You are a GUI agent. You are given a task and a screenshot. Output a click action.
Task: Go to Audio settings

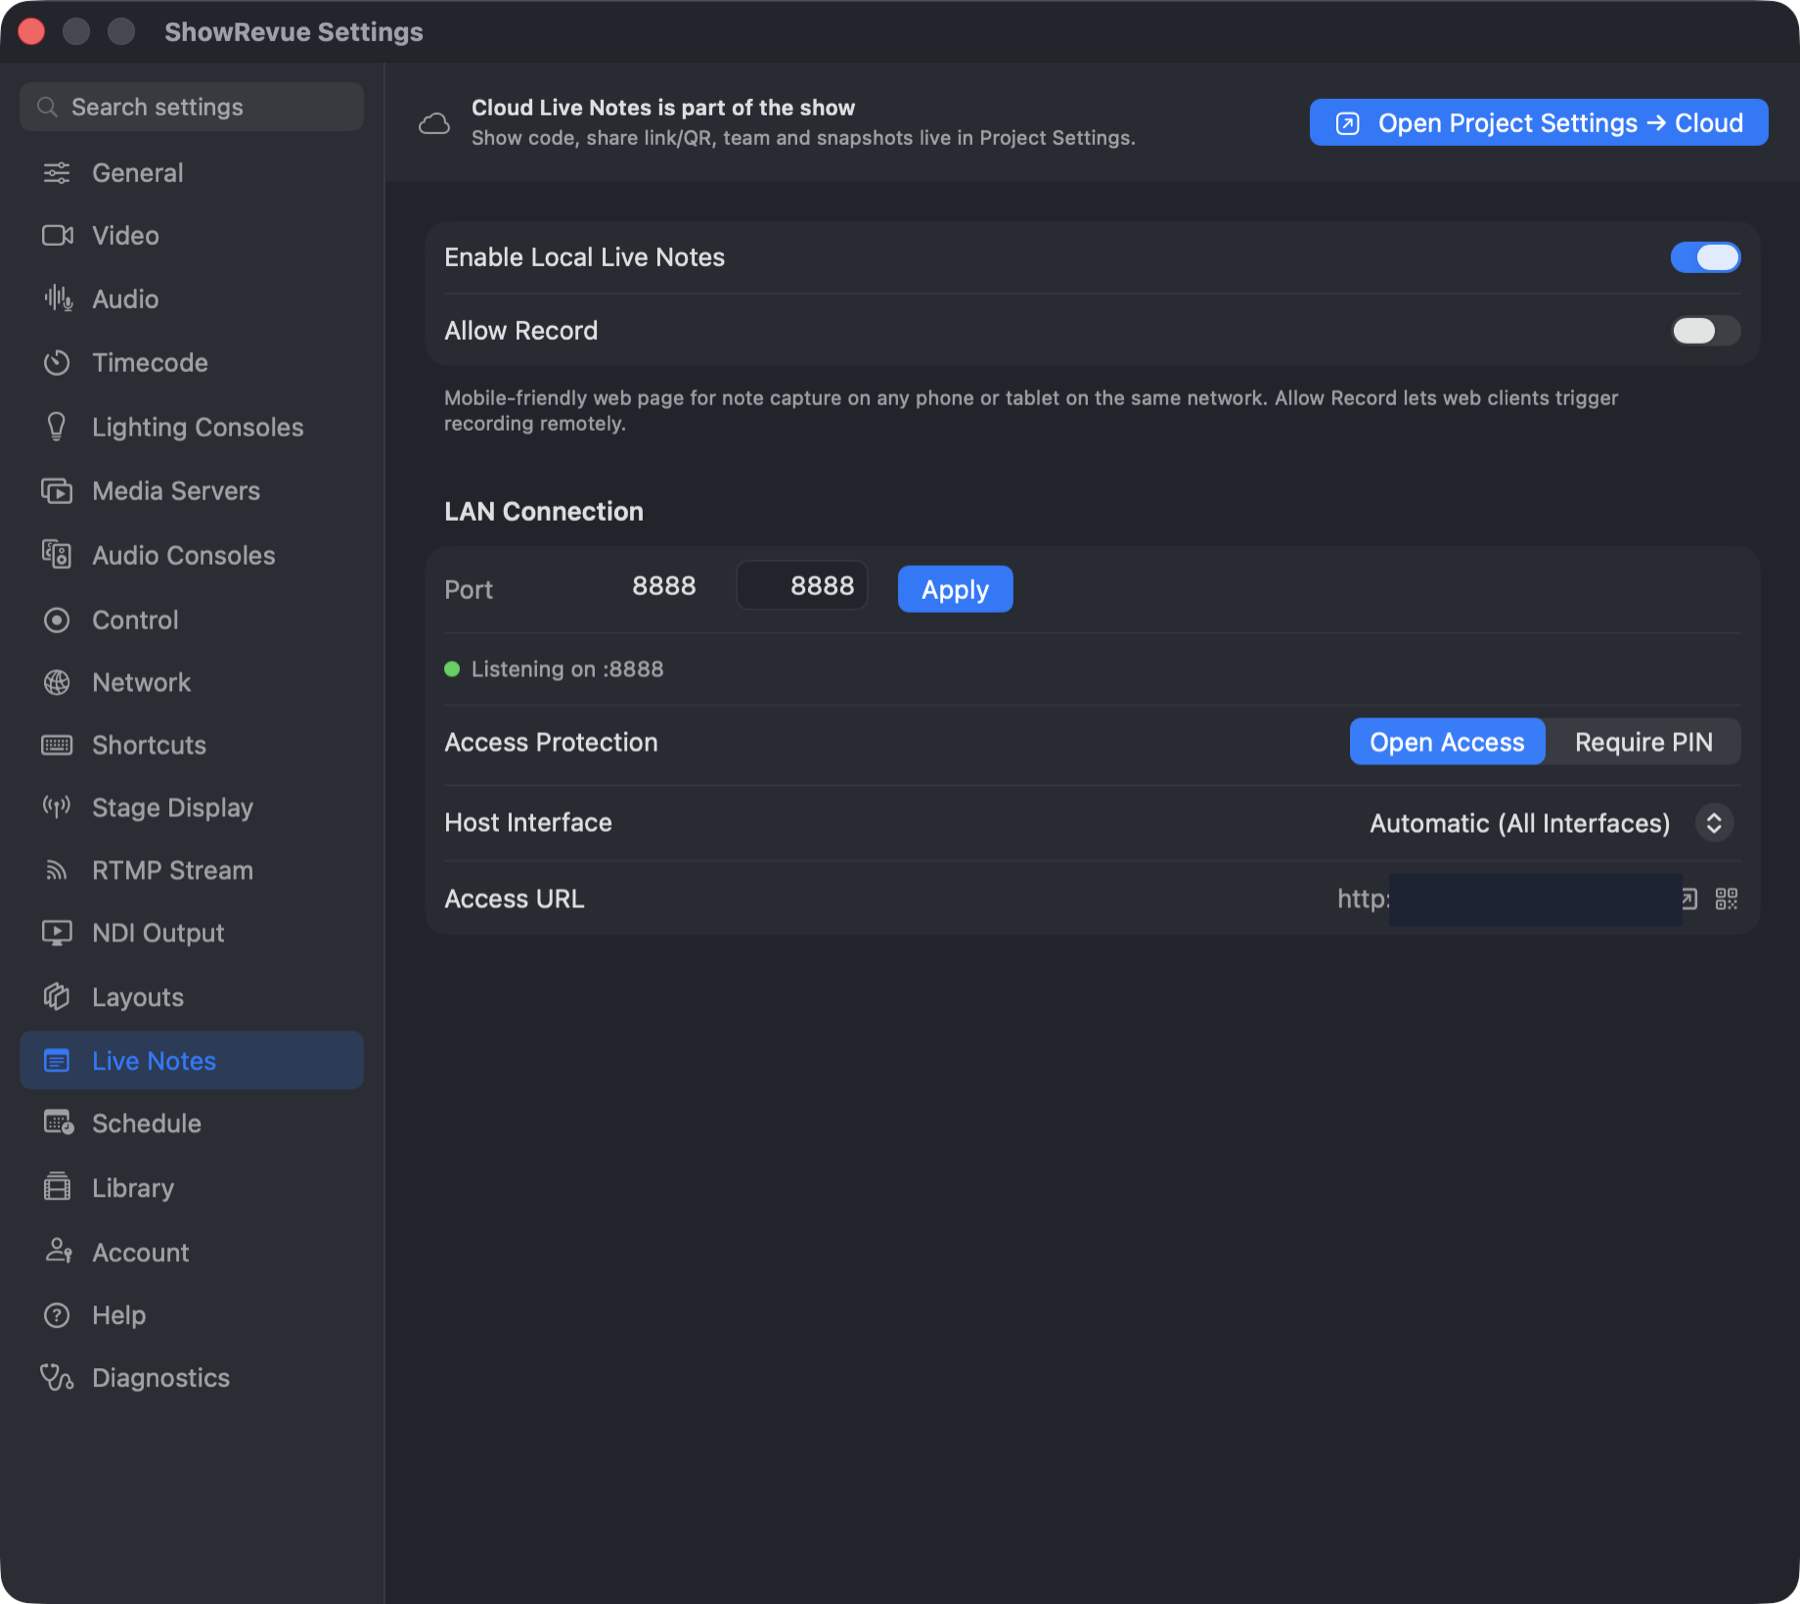191,298
